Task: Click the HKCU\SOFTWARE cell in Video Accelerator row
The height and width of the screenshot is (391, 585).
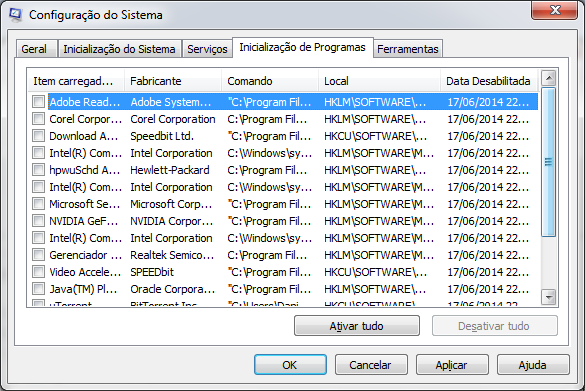Action: [375, 272]
